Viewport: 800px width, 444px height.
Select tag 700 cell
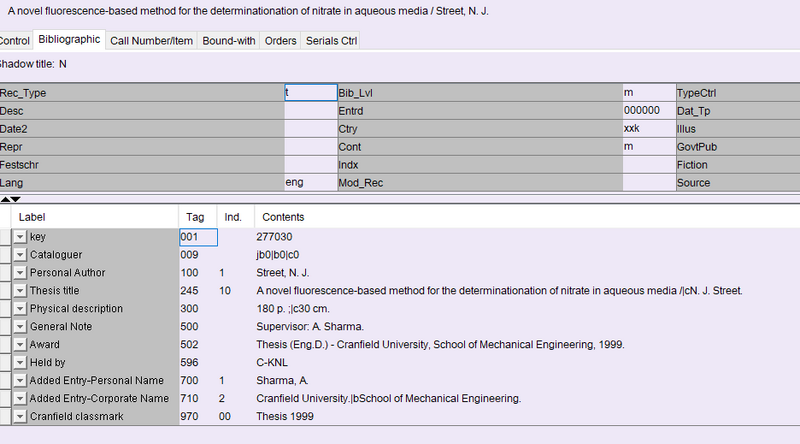pos(198,381)
